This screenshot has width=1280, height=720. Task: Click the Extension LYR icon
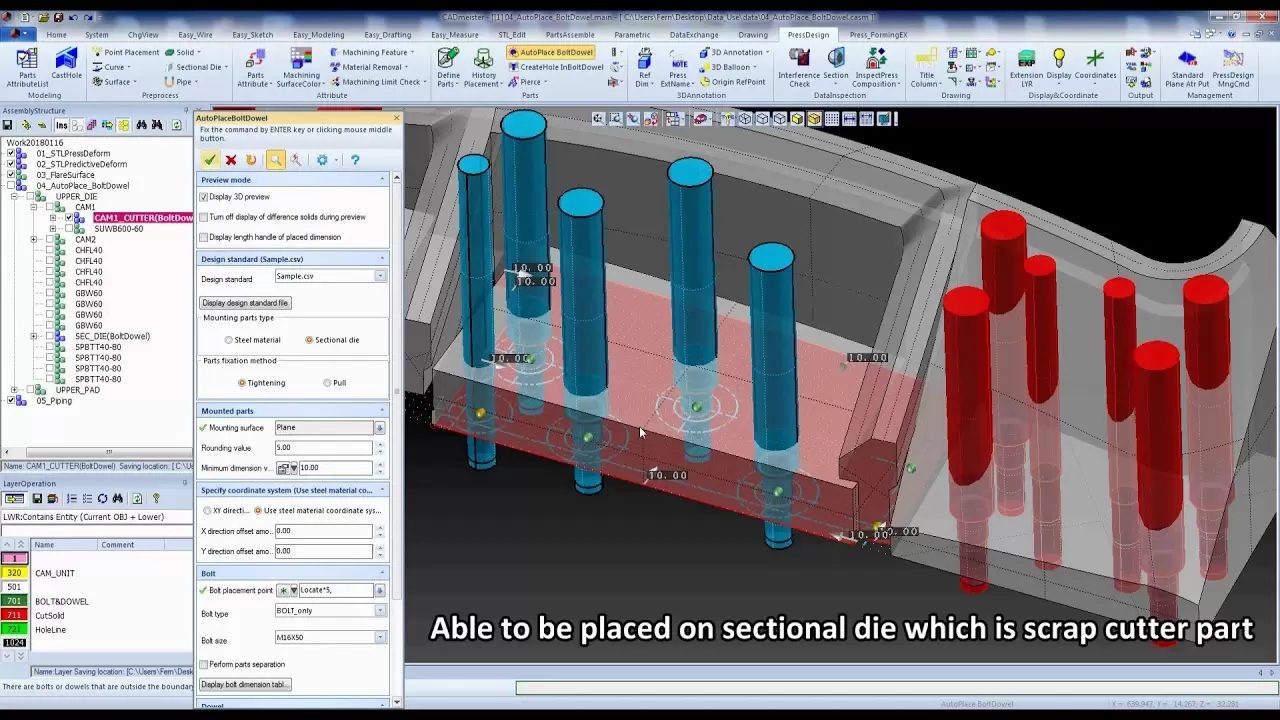(1026, 66)
